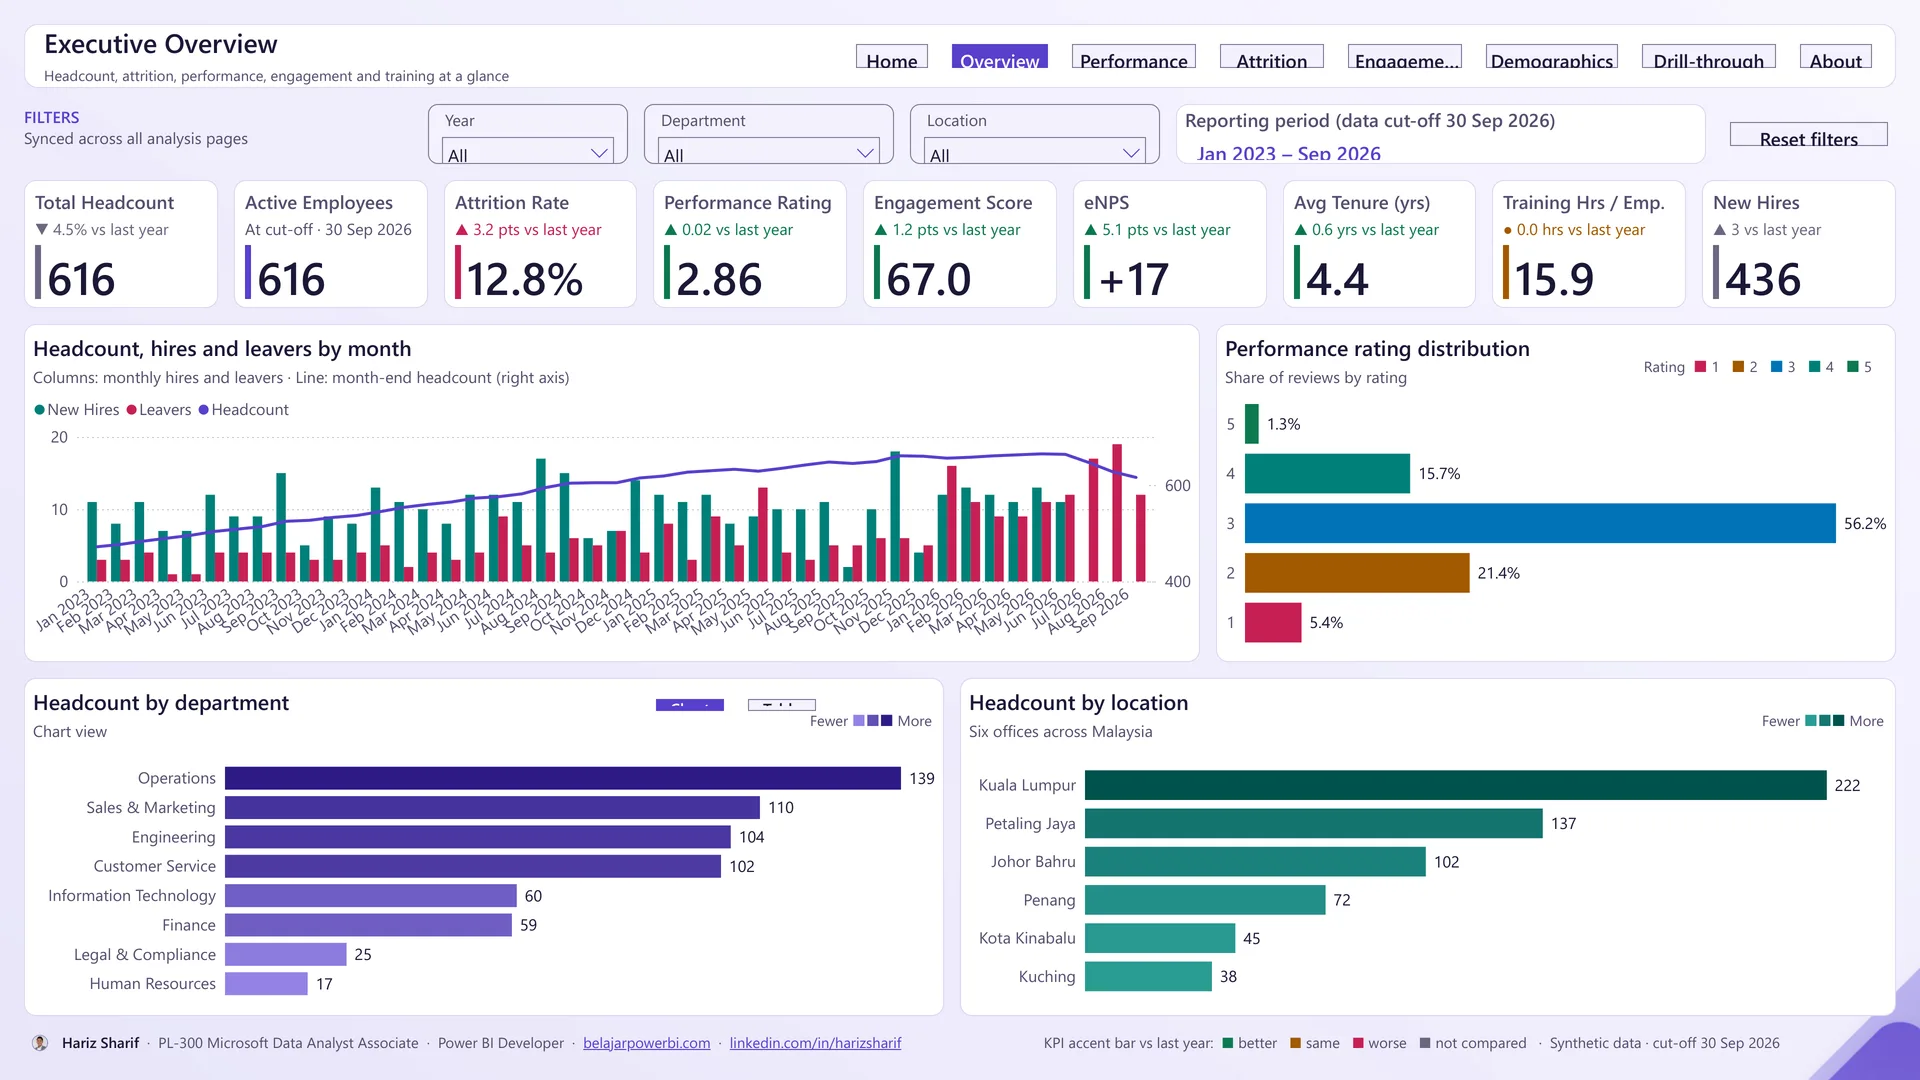This screenshot has height=1080, width=1920.
Task: Select the Penang bar in location chart
Action: [x=1205, y=900]
